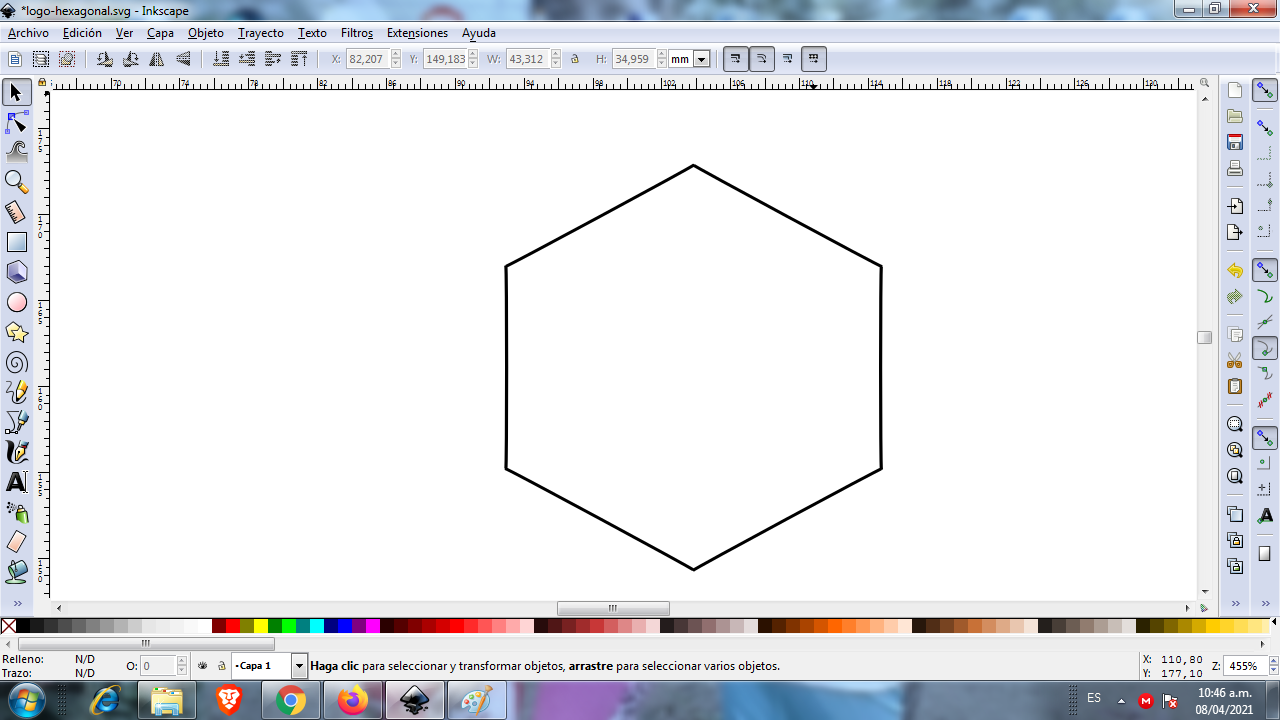
Task: Open the Extensiones menu
Action: point(417,33)
